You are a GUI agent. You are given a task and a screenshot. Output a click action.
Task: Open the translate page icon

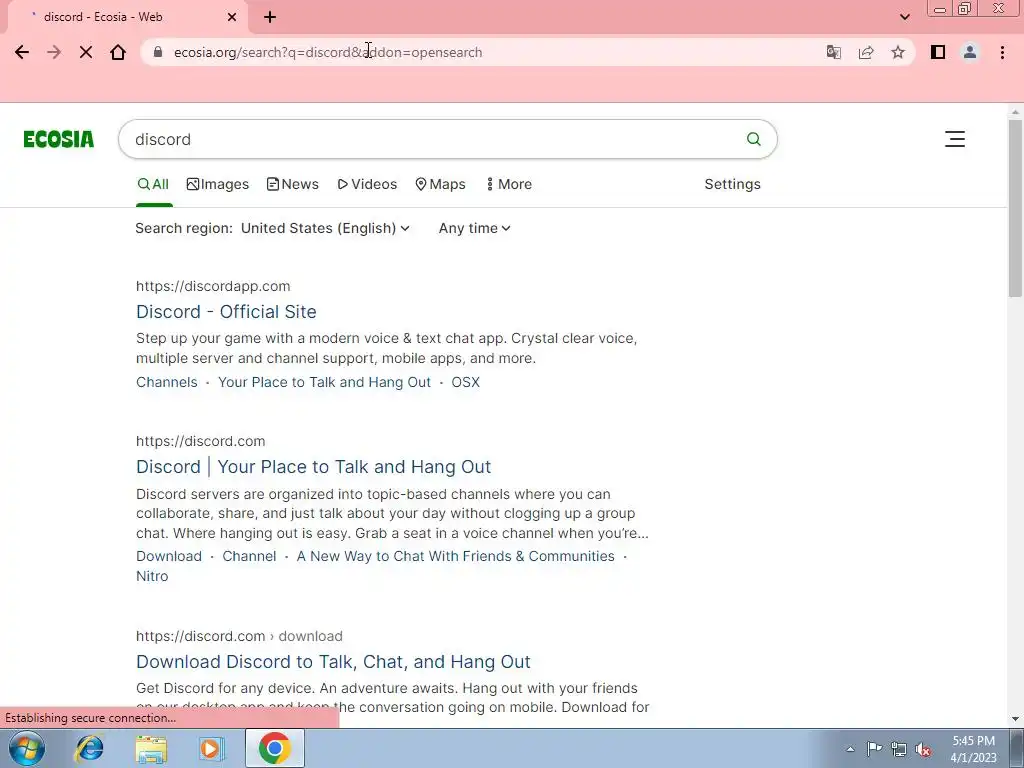(x=833, y=52)
